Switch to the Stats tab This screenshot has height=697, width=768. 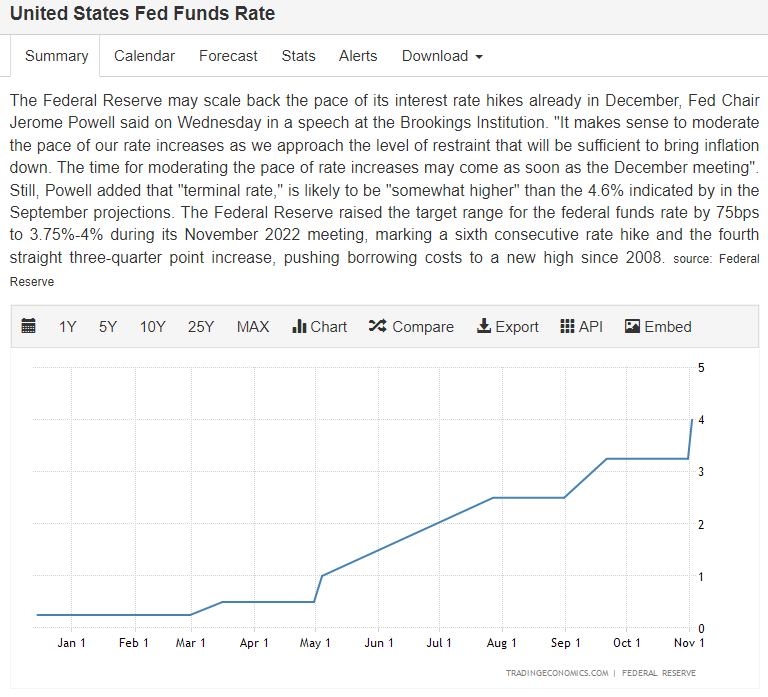pyautogui.click(x=298, y=56)
